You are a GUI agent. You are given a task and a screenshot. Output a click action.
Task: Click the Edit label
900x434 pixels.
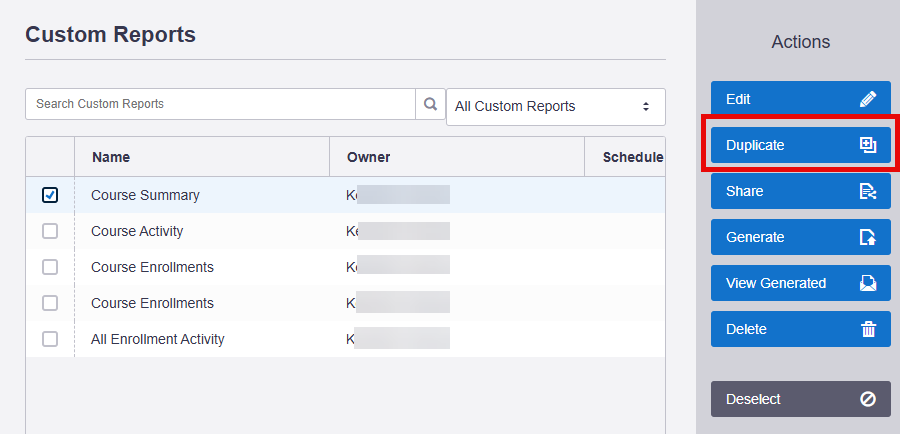(x=738, y=99)
